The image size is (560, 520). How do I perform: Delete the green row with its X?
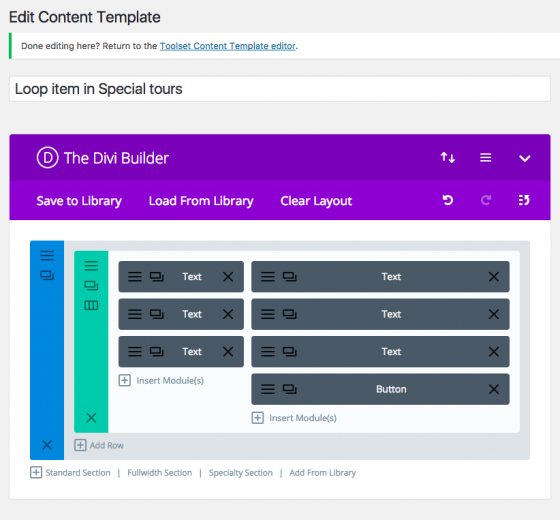click(91, 418)
